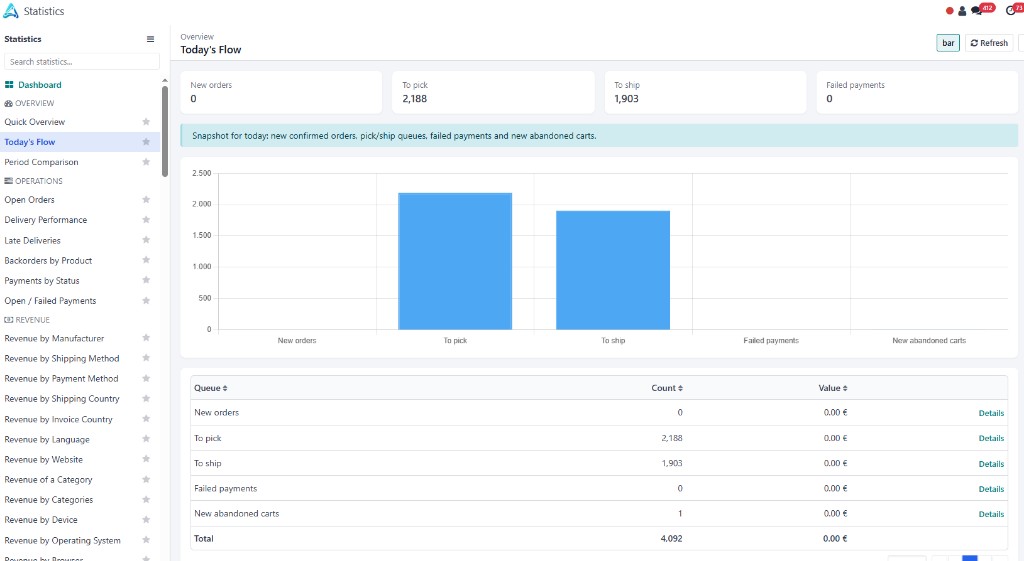Collapse the OVERVIEW section header

pyautogui.click(x=29, y=103)
